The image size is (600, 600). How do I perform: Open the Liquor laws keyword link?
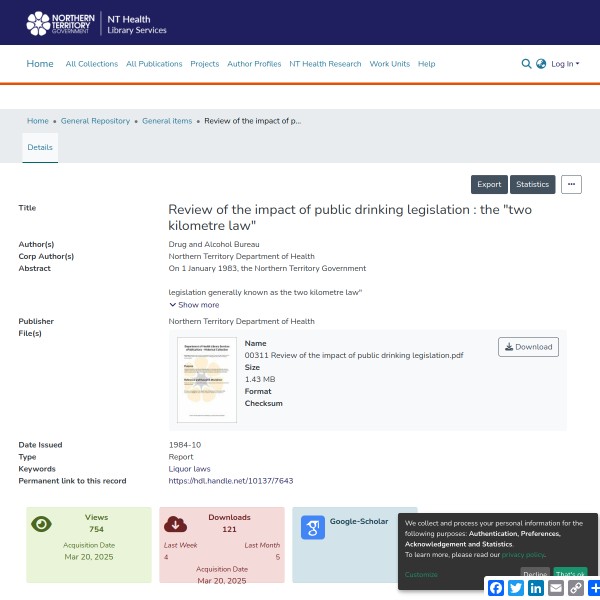[x=189, y=468]
